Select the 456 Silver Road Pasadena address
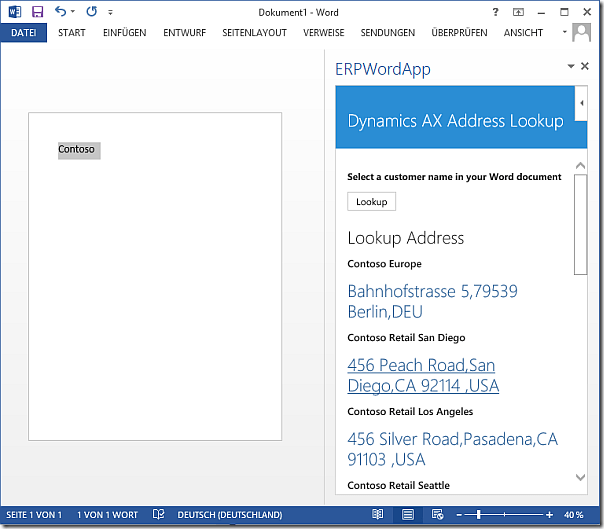604x529 pixels. pos(453,449)
